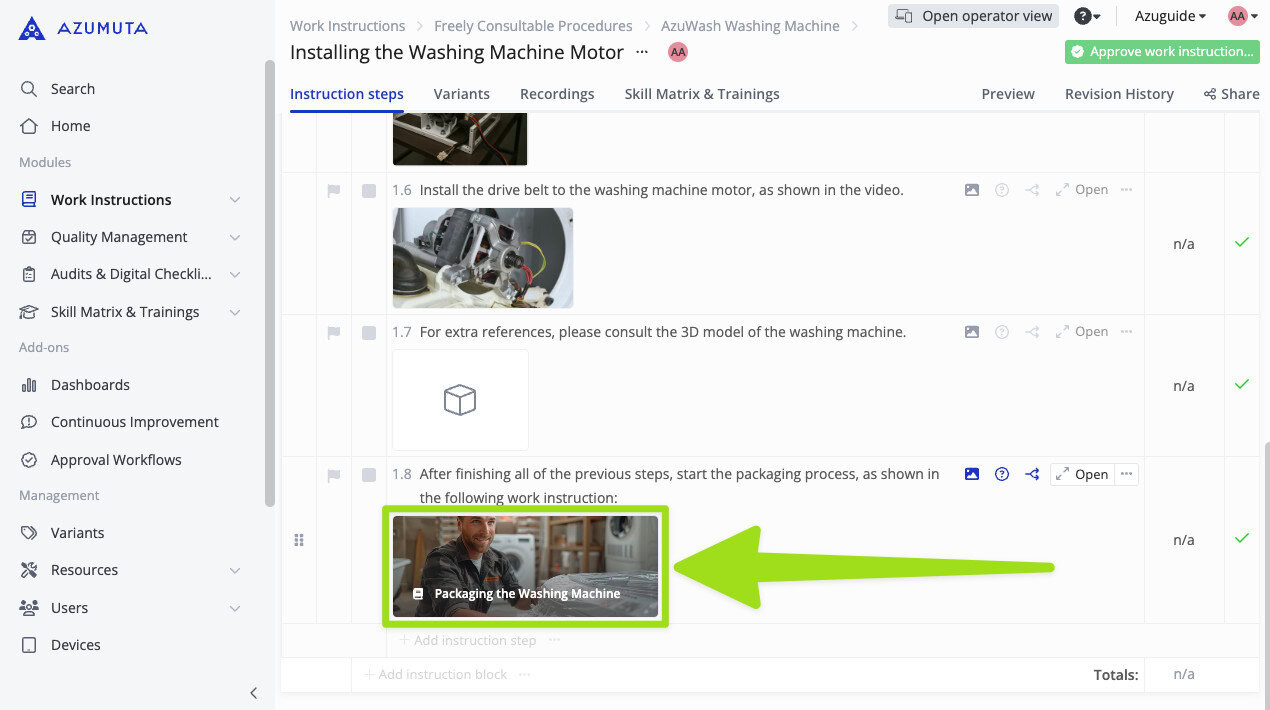This screenshot has height=710, width=1270.
Task: Check the checkbox for step 1.6
Action: (x=368, y=190)
